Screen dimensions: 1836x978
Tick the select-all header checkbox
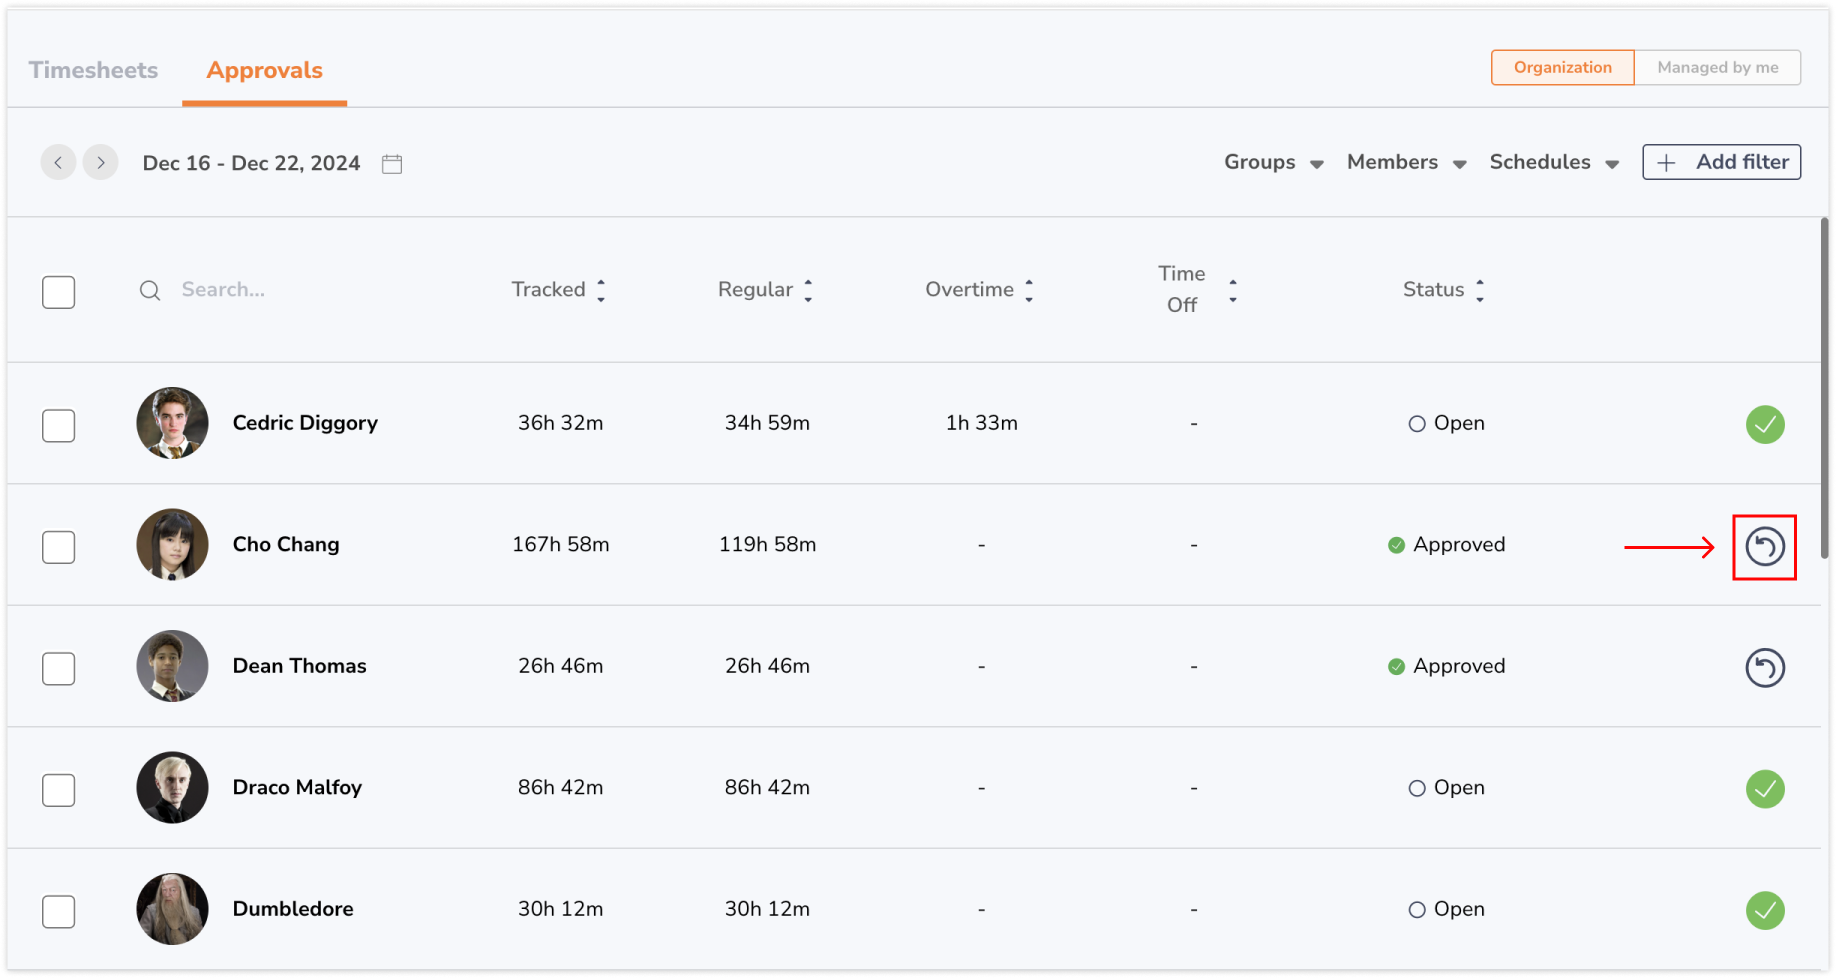[x=59, y=292]
